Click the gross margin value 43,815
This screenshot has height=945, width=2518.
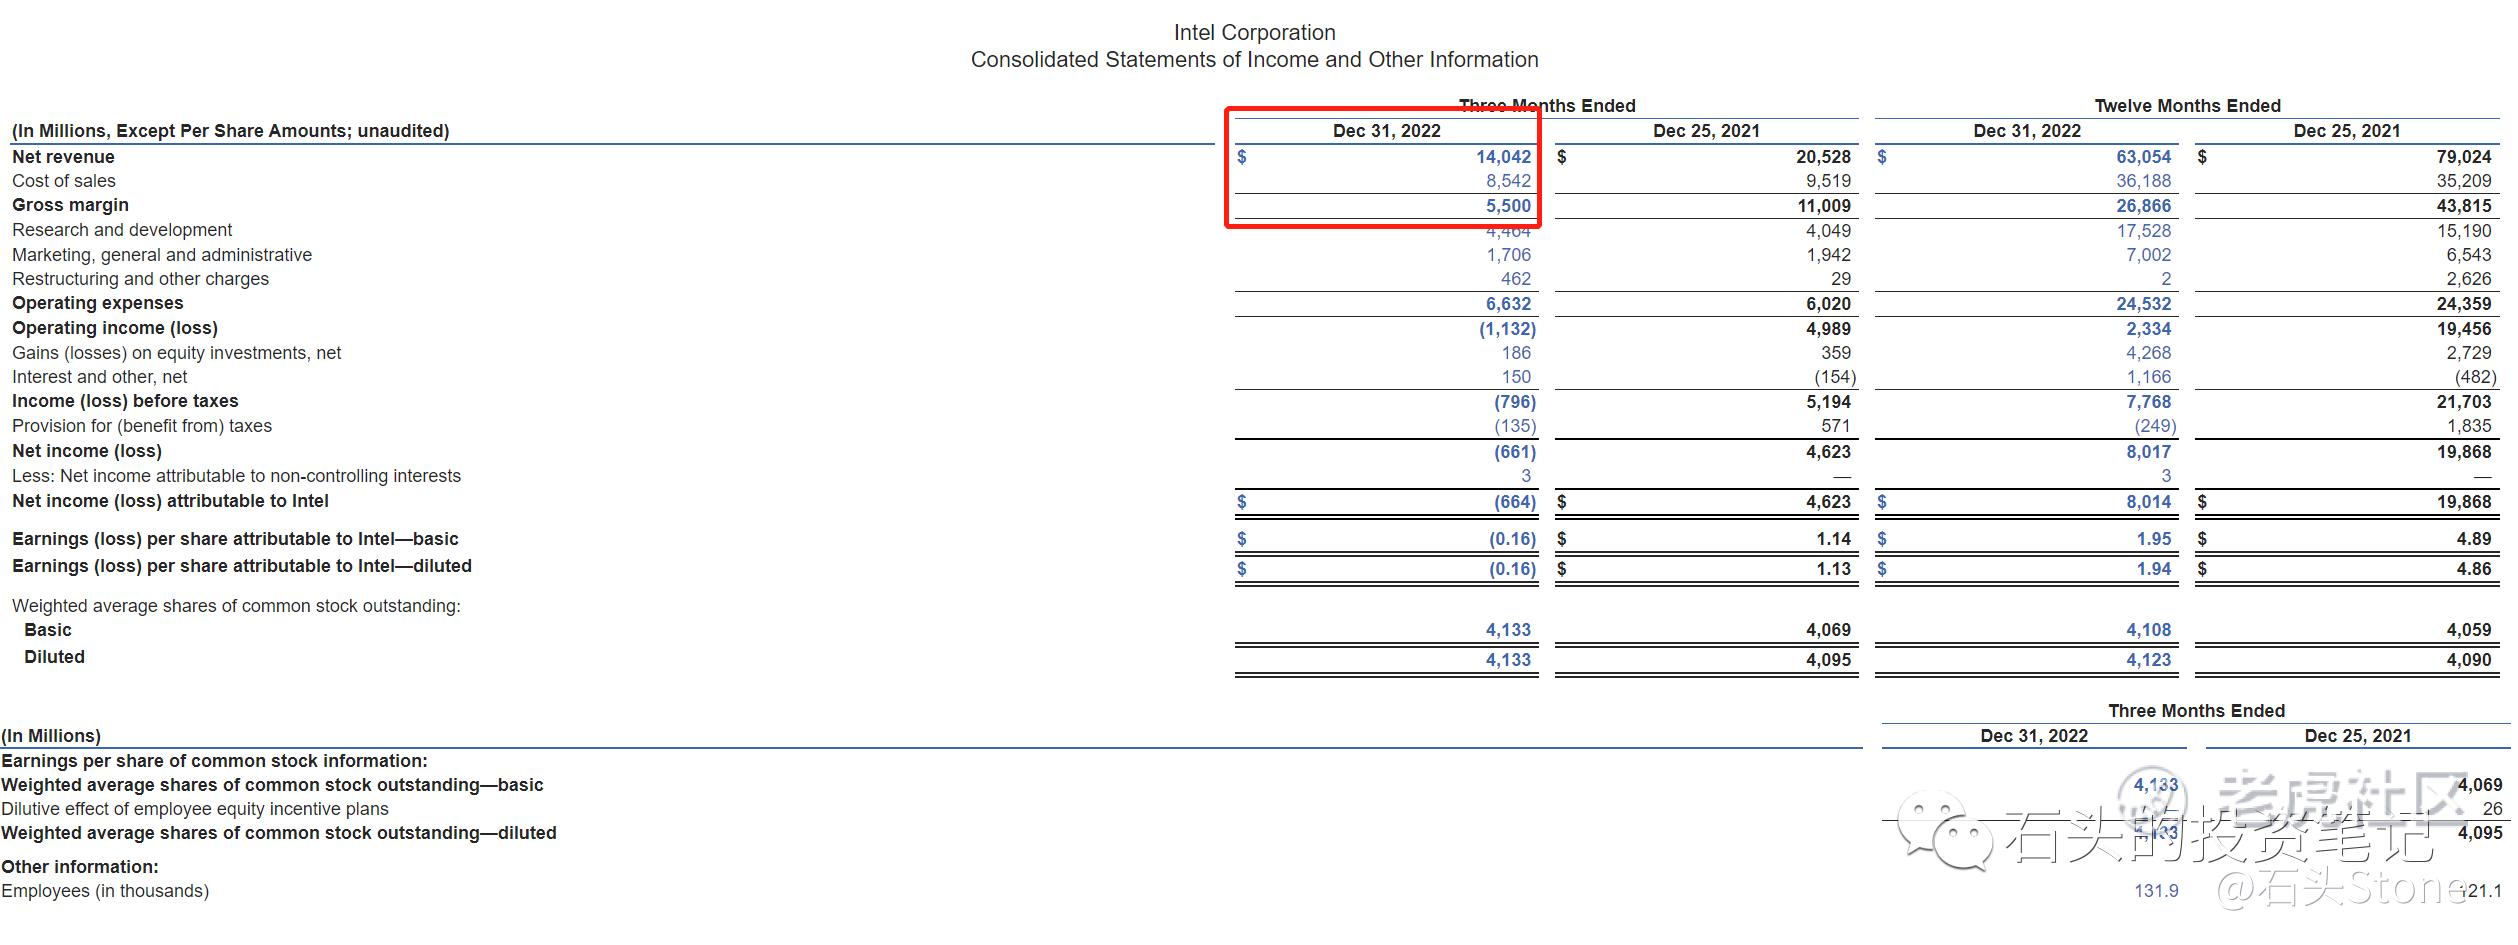(x=2463, y=206)
